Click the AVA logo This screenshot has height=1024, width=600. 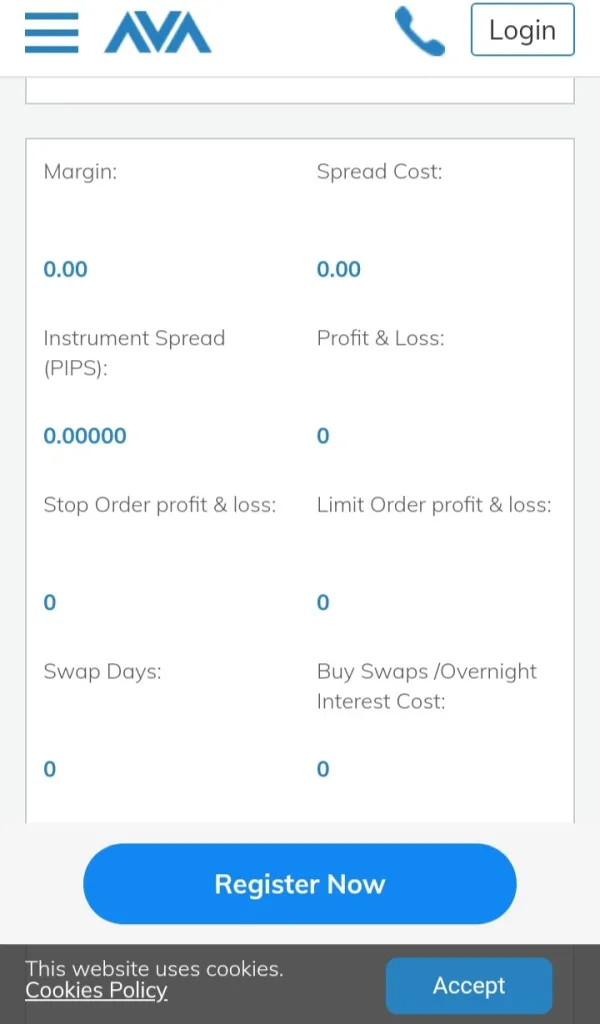coord(157,32)
